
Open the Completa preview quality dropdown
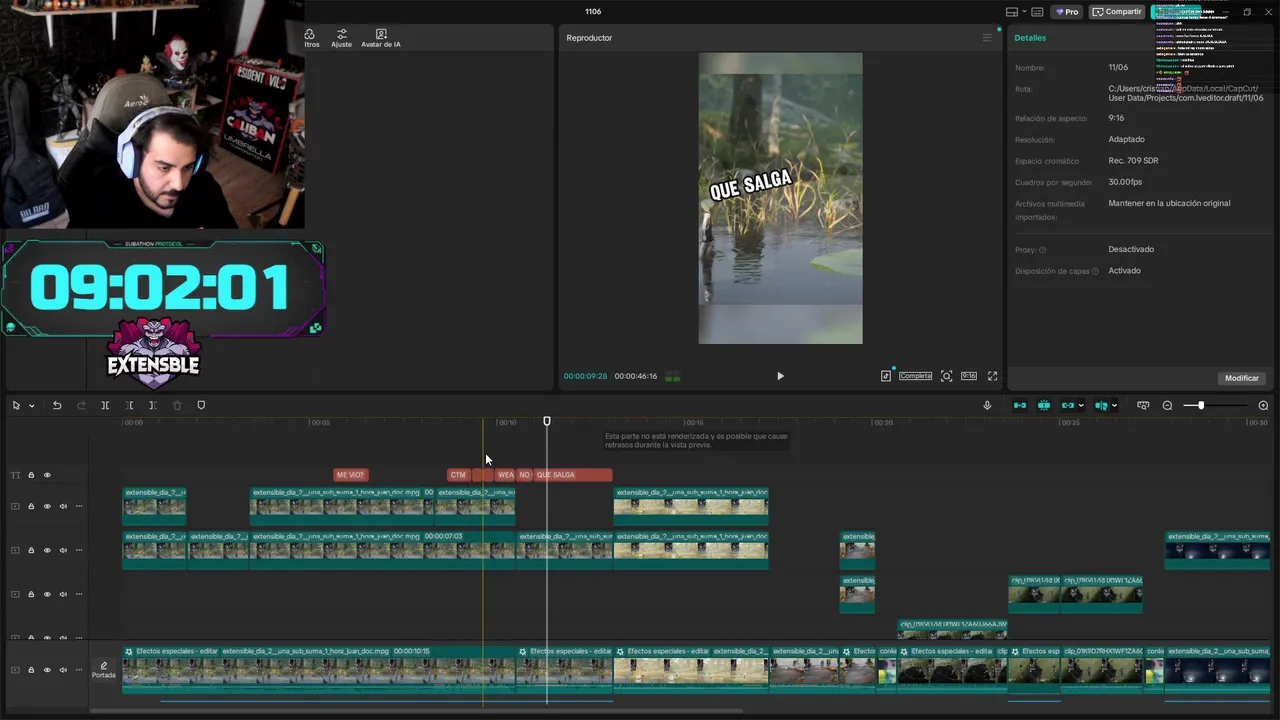pos(915,376)
